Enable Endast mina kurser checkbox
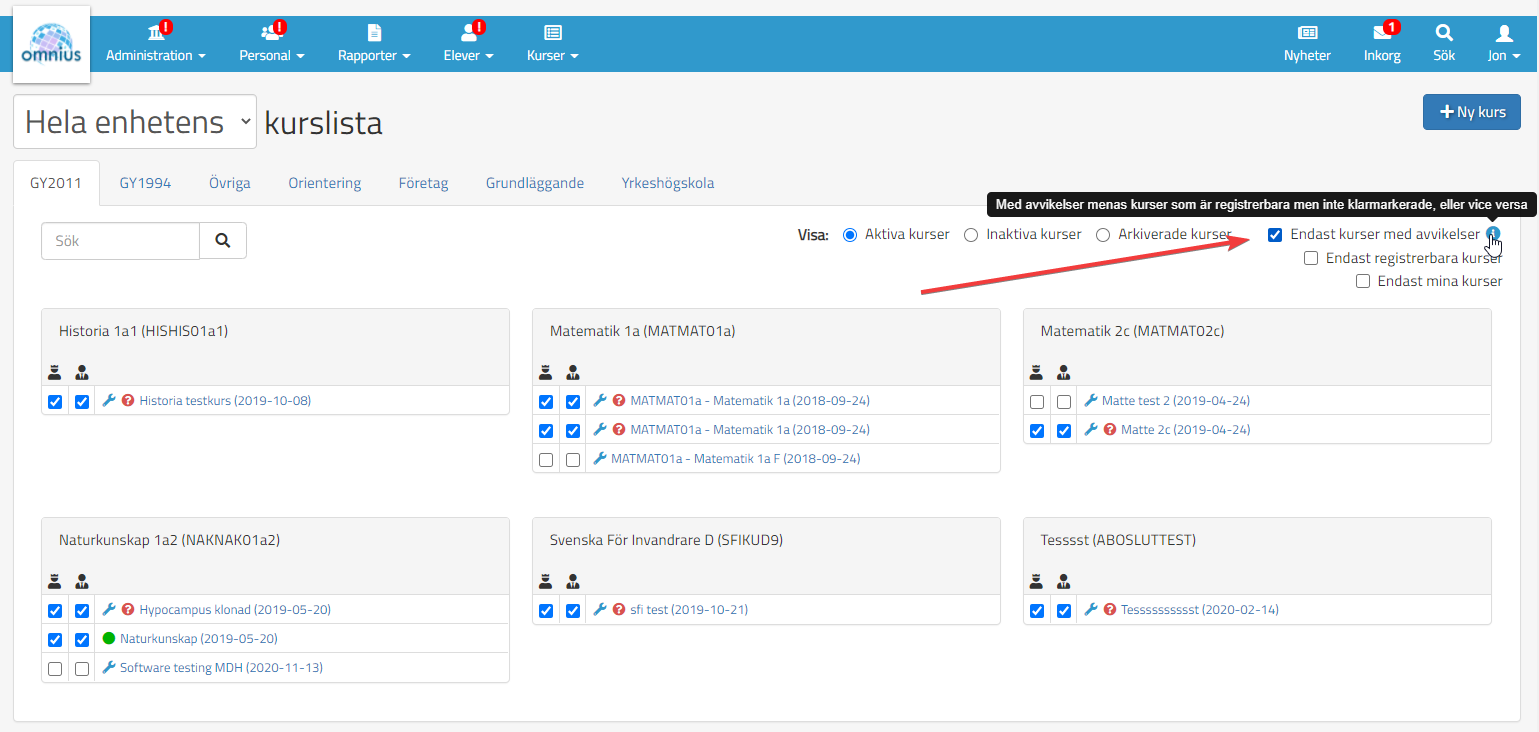Image resolution: width=1539 pixels, height=732 pixels. [x=1362, y=282]
